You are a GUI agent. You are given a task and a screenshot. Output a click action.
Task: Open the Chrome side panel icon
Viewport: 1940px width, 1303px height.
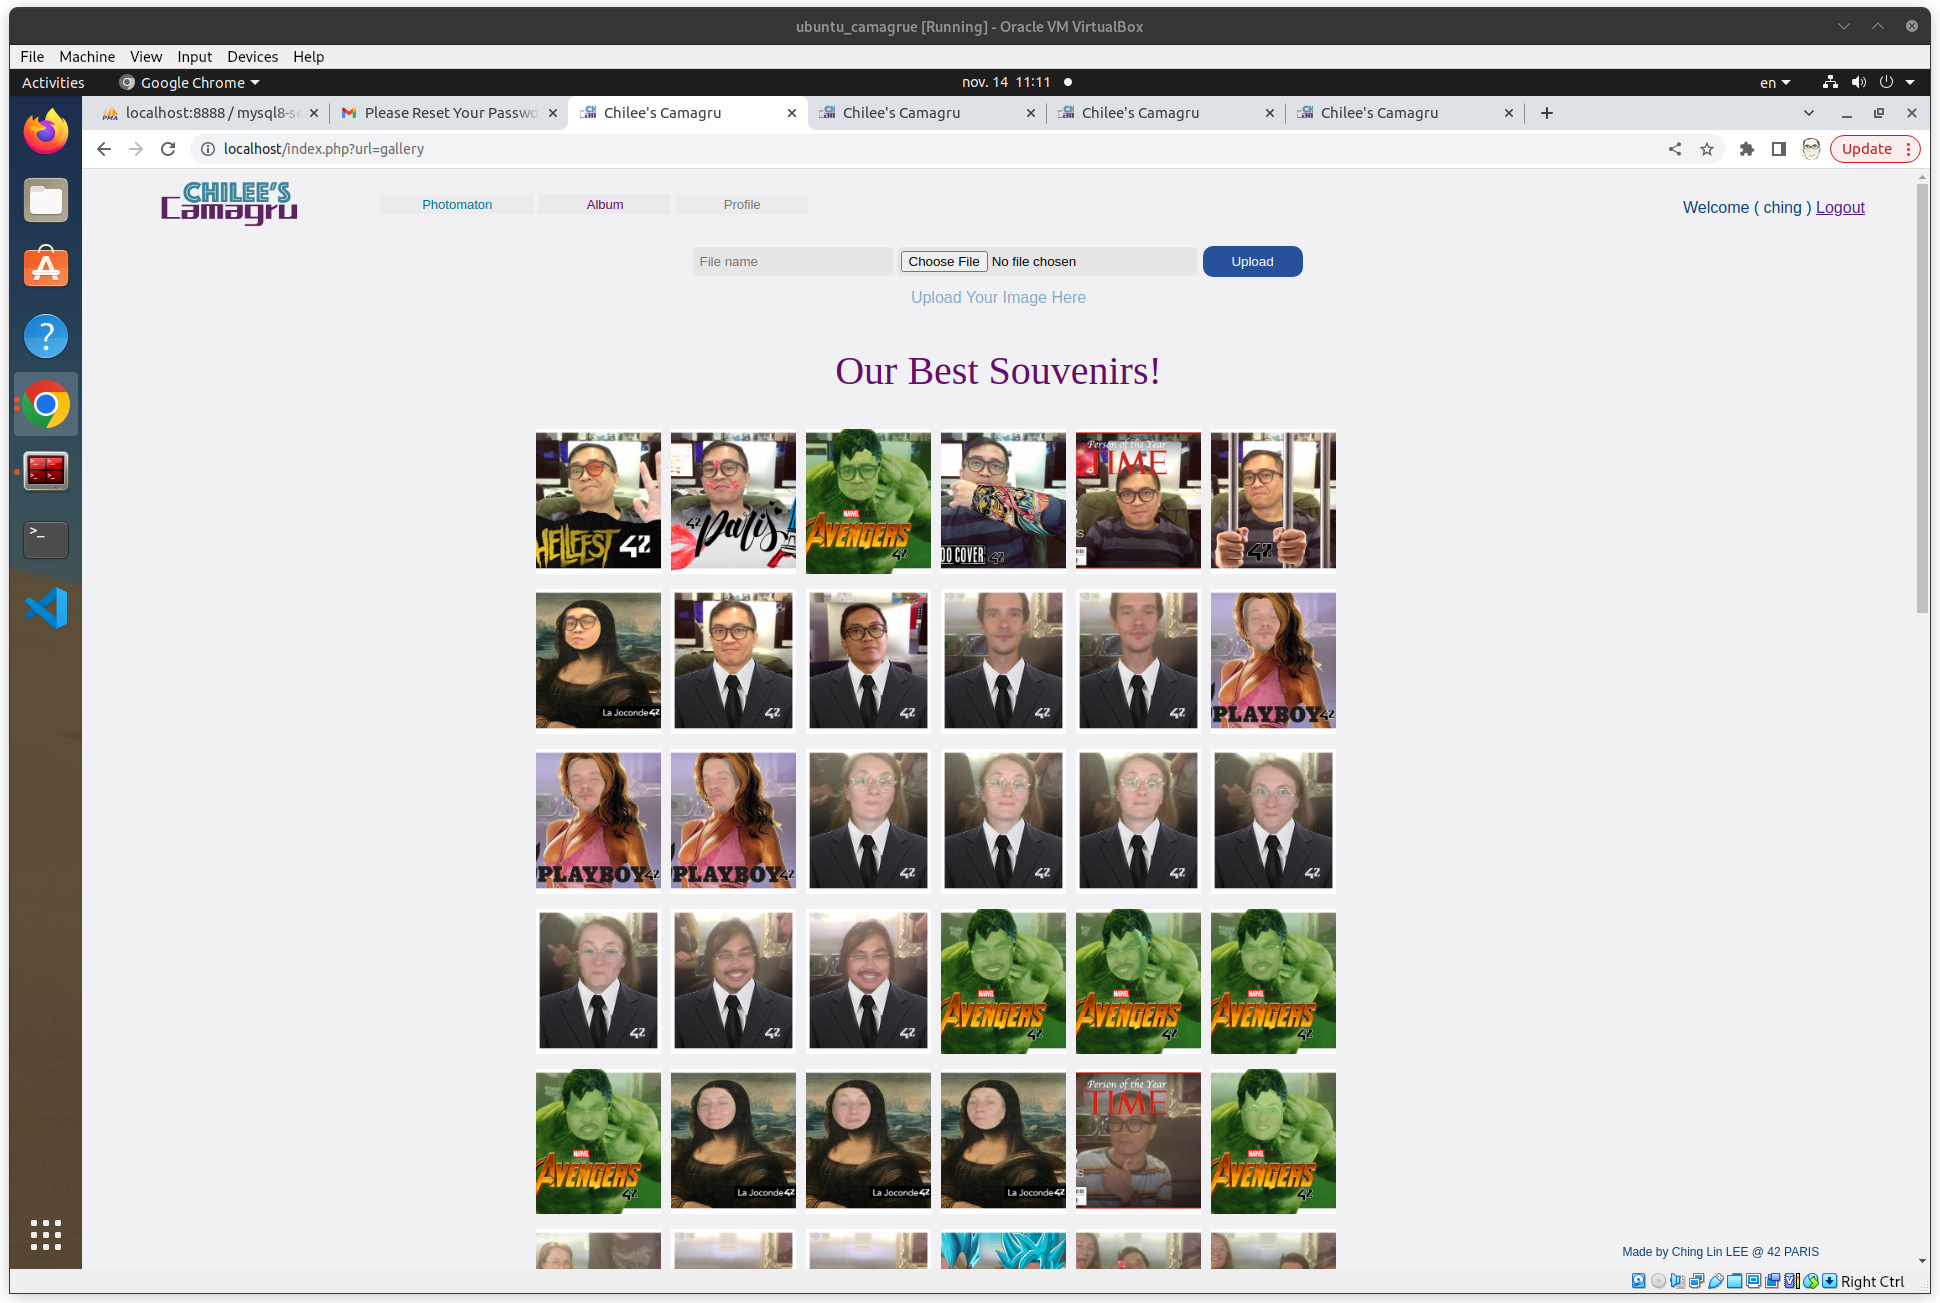click(x=1778, y=149)
